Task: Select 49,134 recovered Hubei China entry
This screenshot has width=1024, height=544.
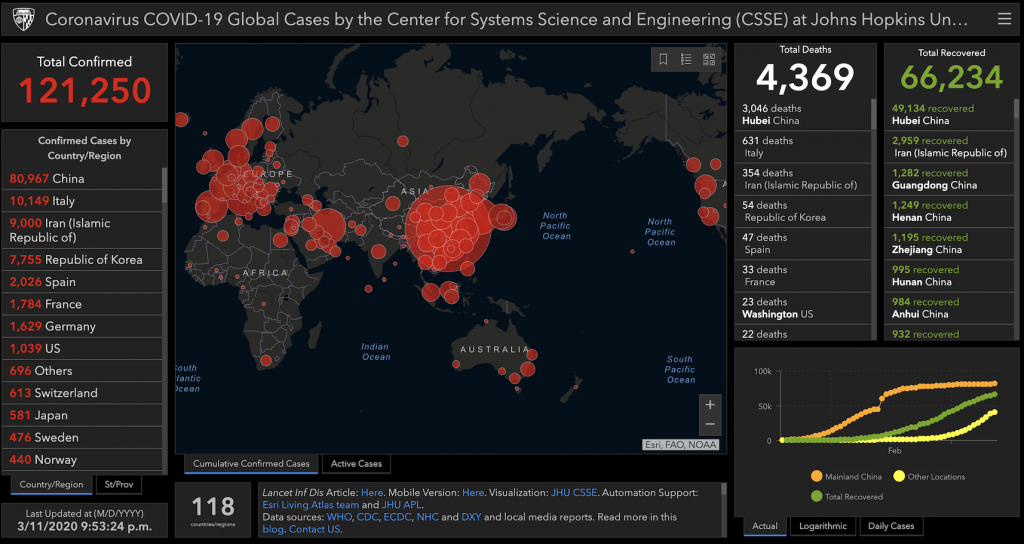Action: tap(950, 114)
